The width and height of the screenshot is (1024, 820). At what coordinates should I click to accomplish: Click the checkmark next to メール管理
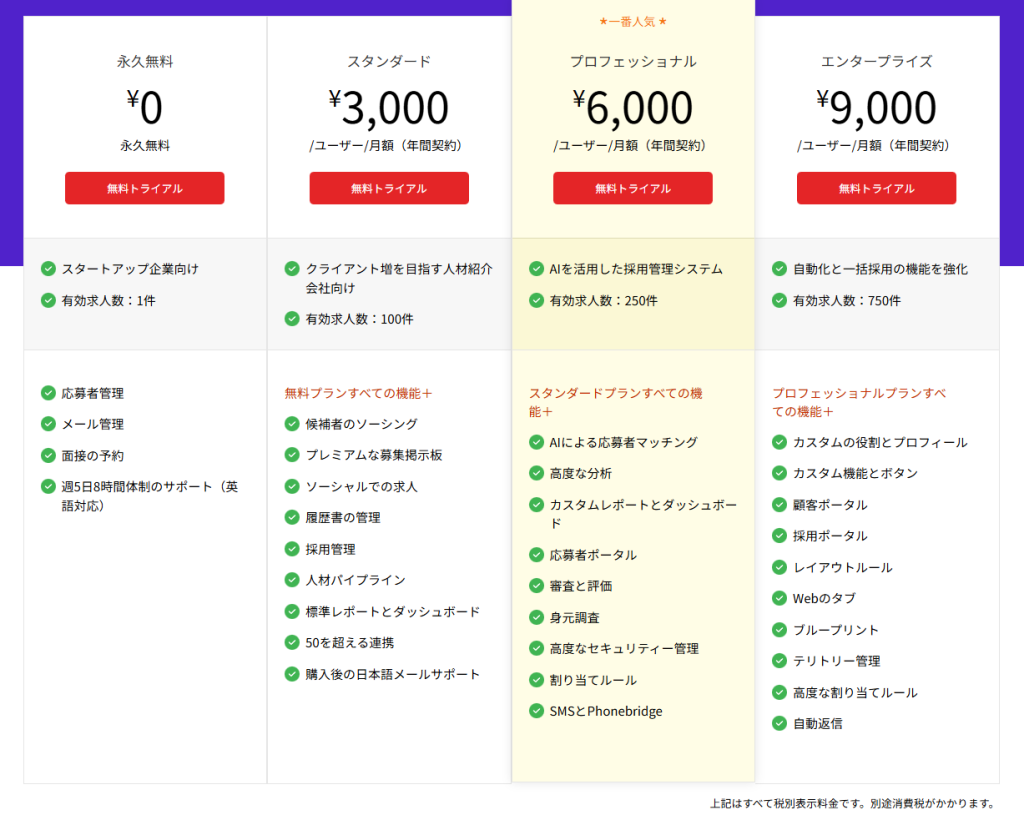pyautogui.click(x=47, y=424)
